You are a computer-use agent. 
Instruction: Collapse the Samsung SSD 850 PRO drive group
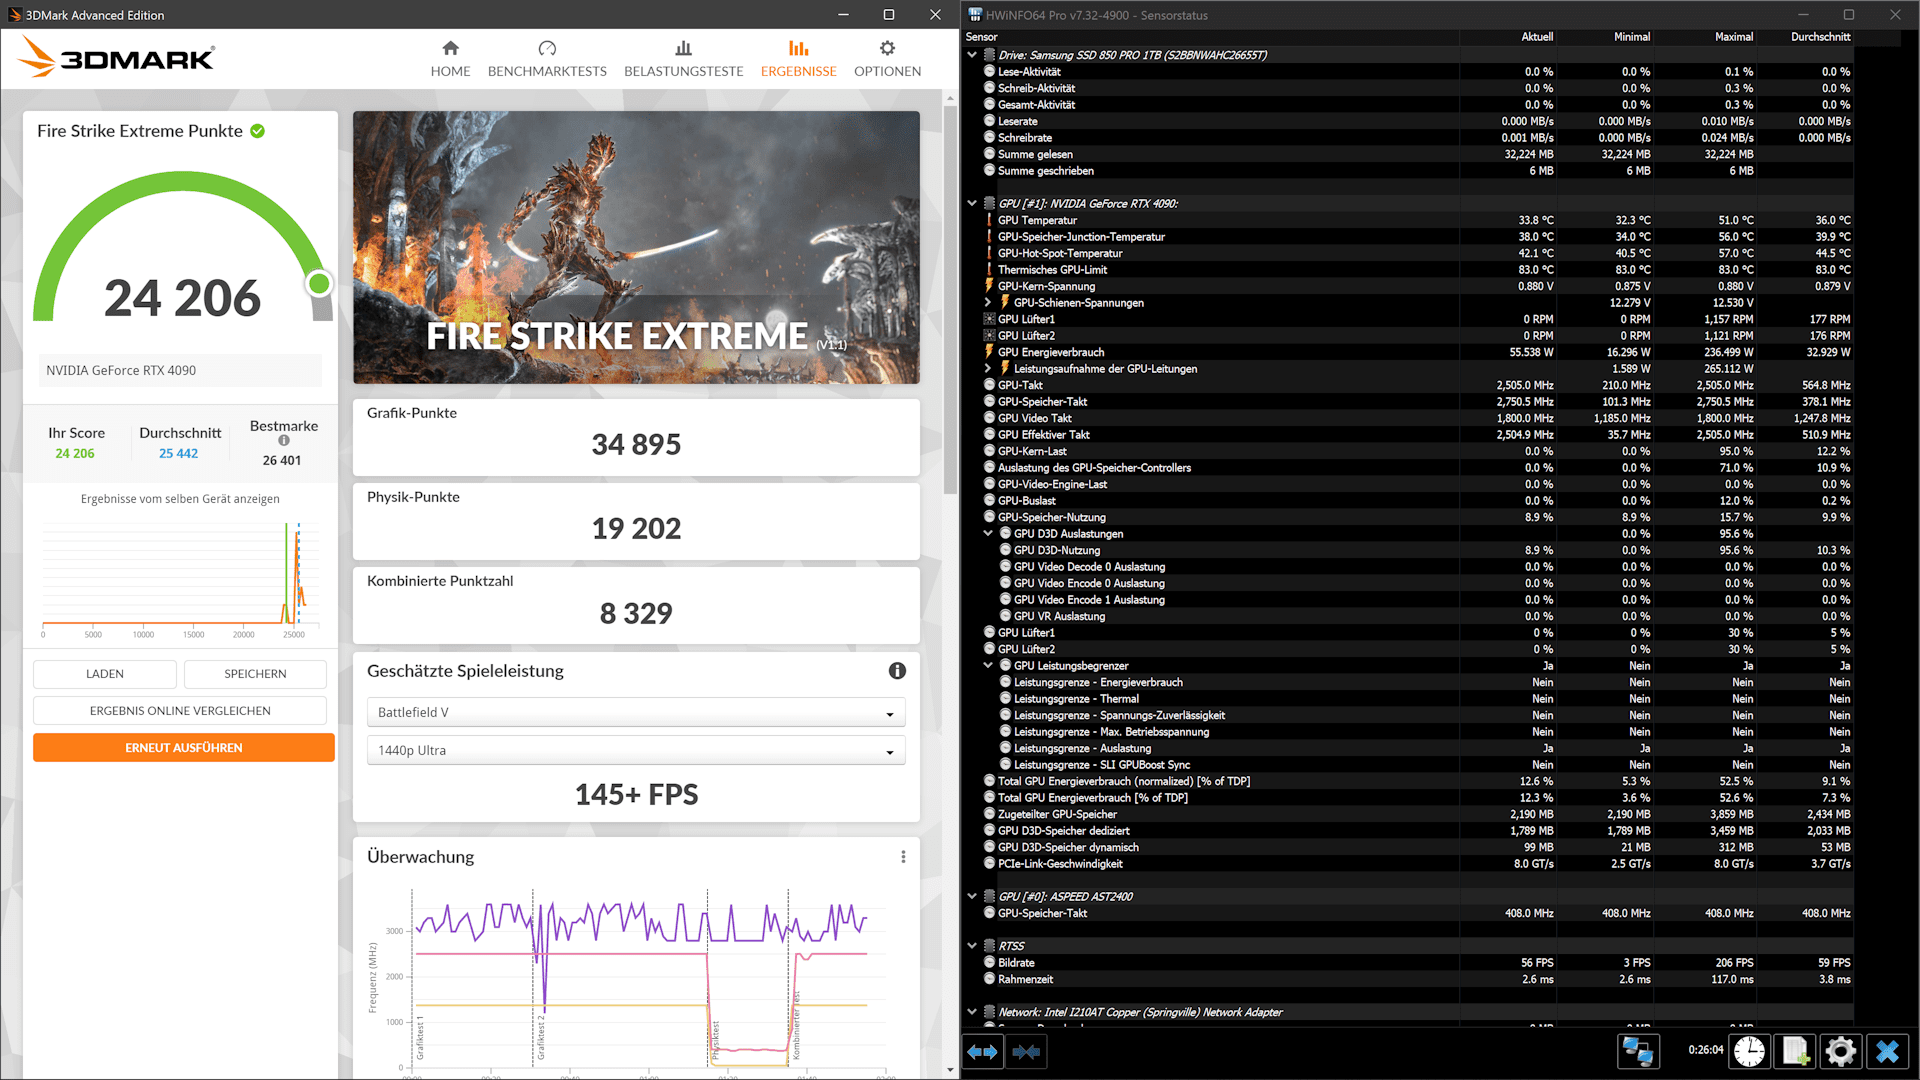(x=972, y=55)
